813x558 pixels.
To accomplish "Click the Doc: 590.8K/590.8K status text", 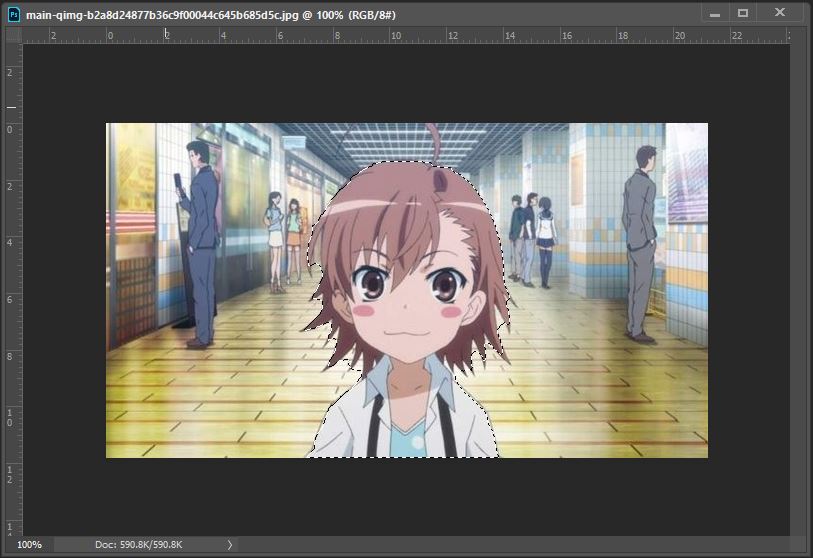I will pyautogui.click(x=138, y=545).
